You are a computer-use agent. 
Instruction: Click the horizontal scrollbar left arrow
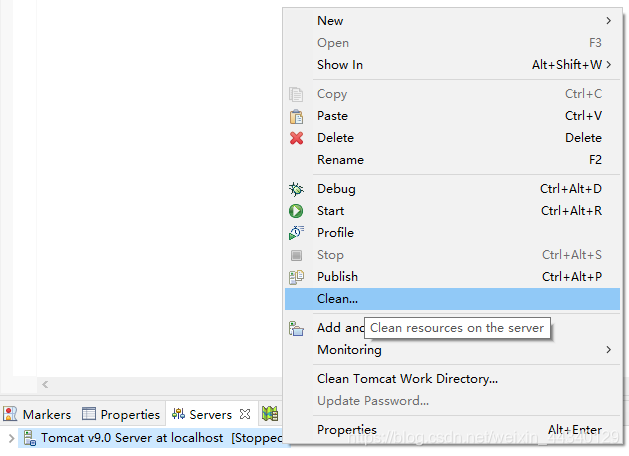pyautogui.click(x=44, y=384)
